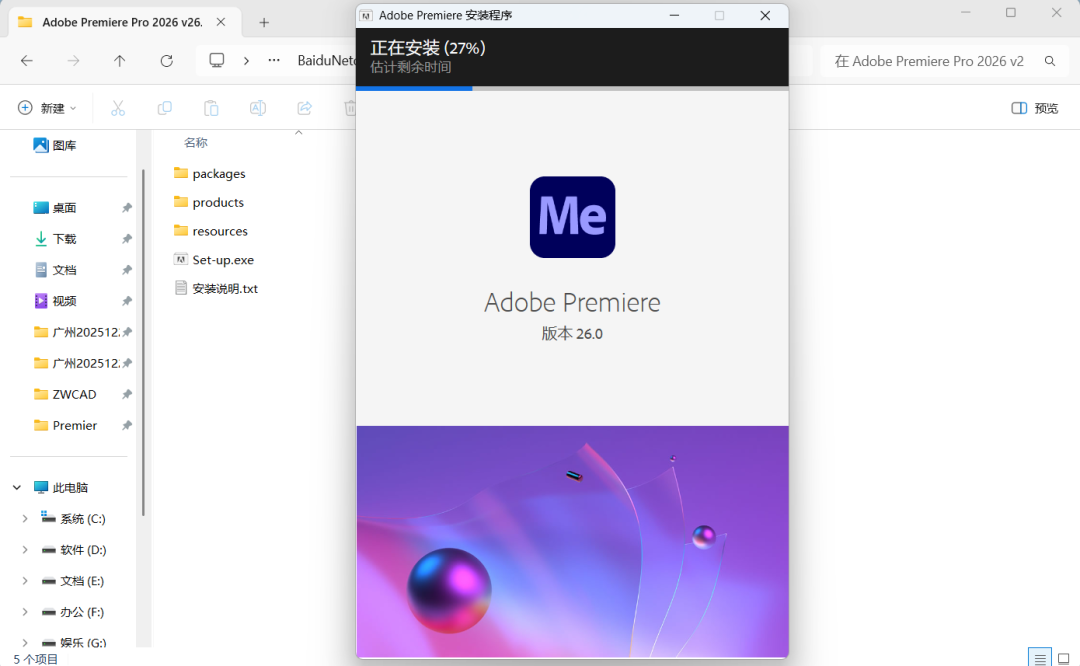Switch to large thumbnails view
The width and height of the screenshot is (1080, 666).
(1066, 658)
